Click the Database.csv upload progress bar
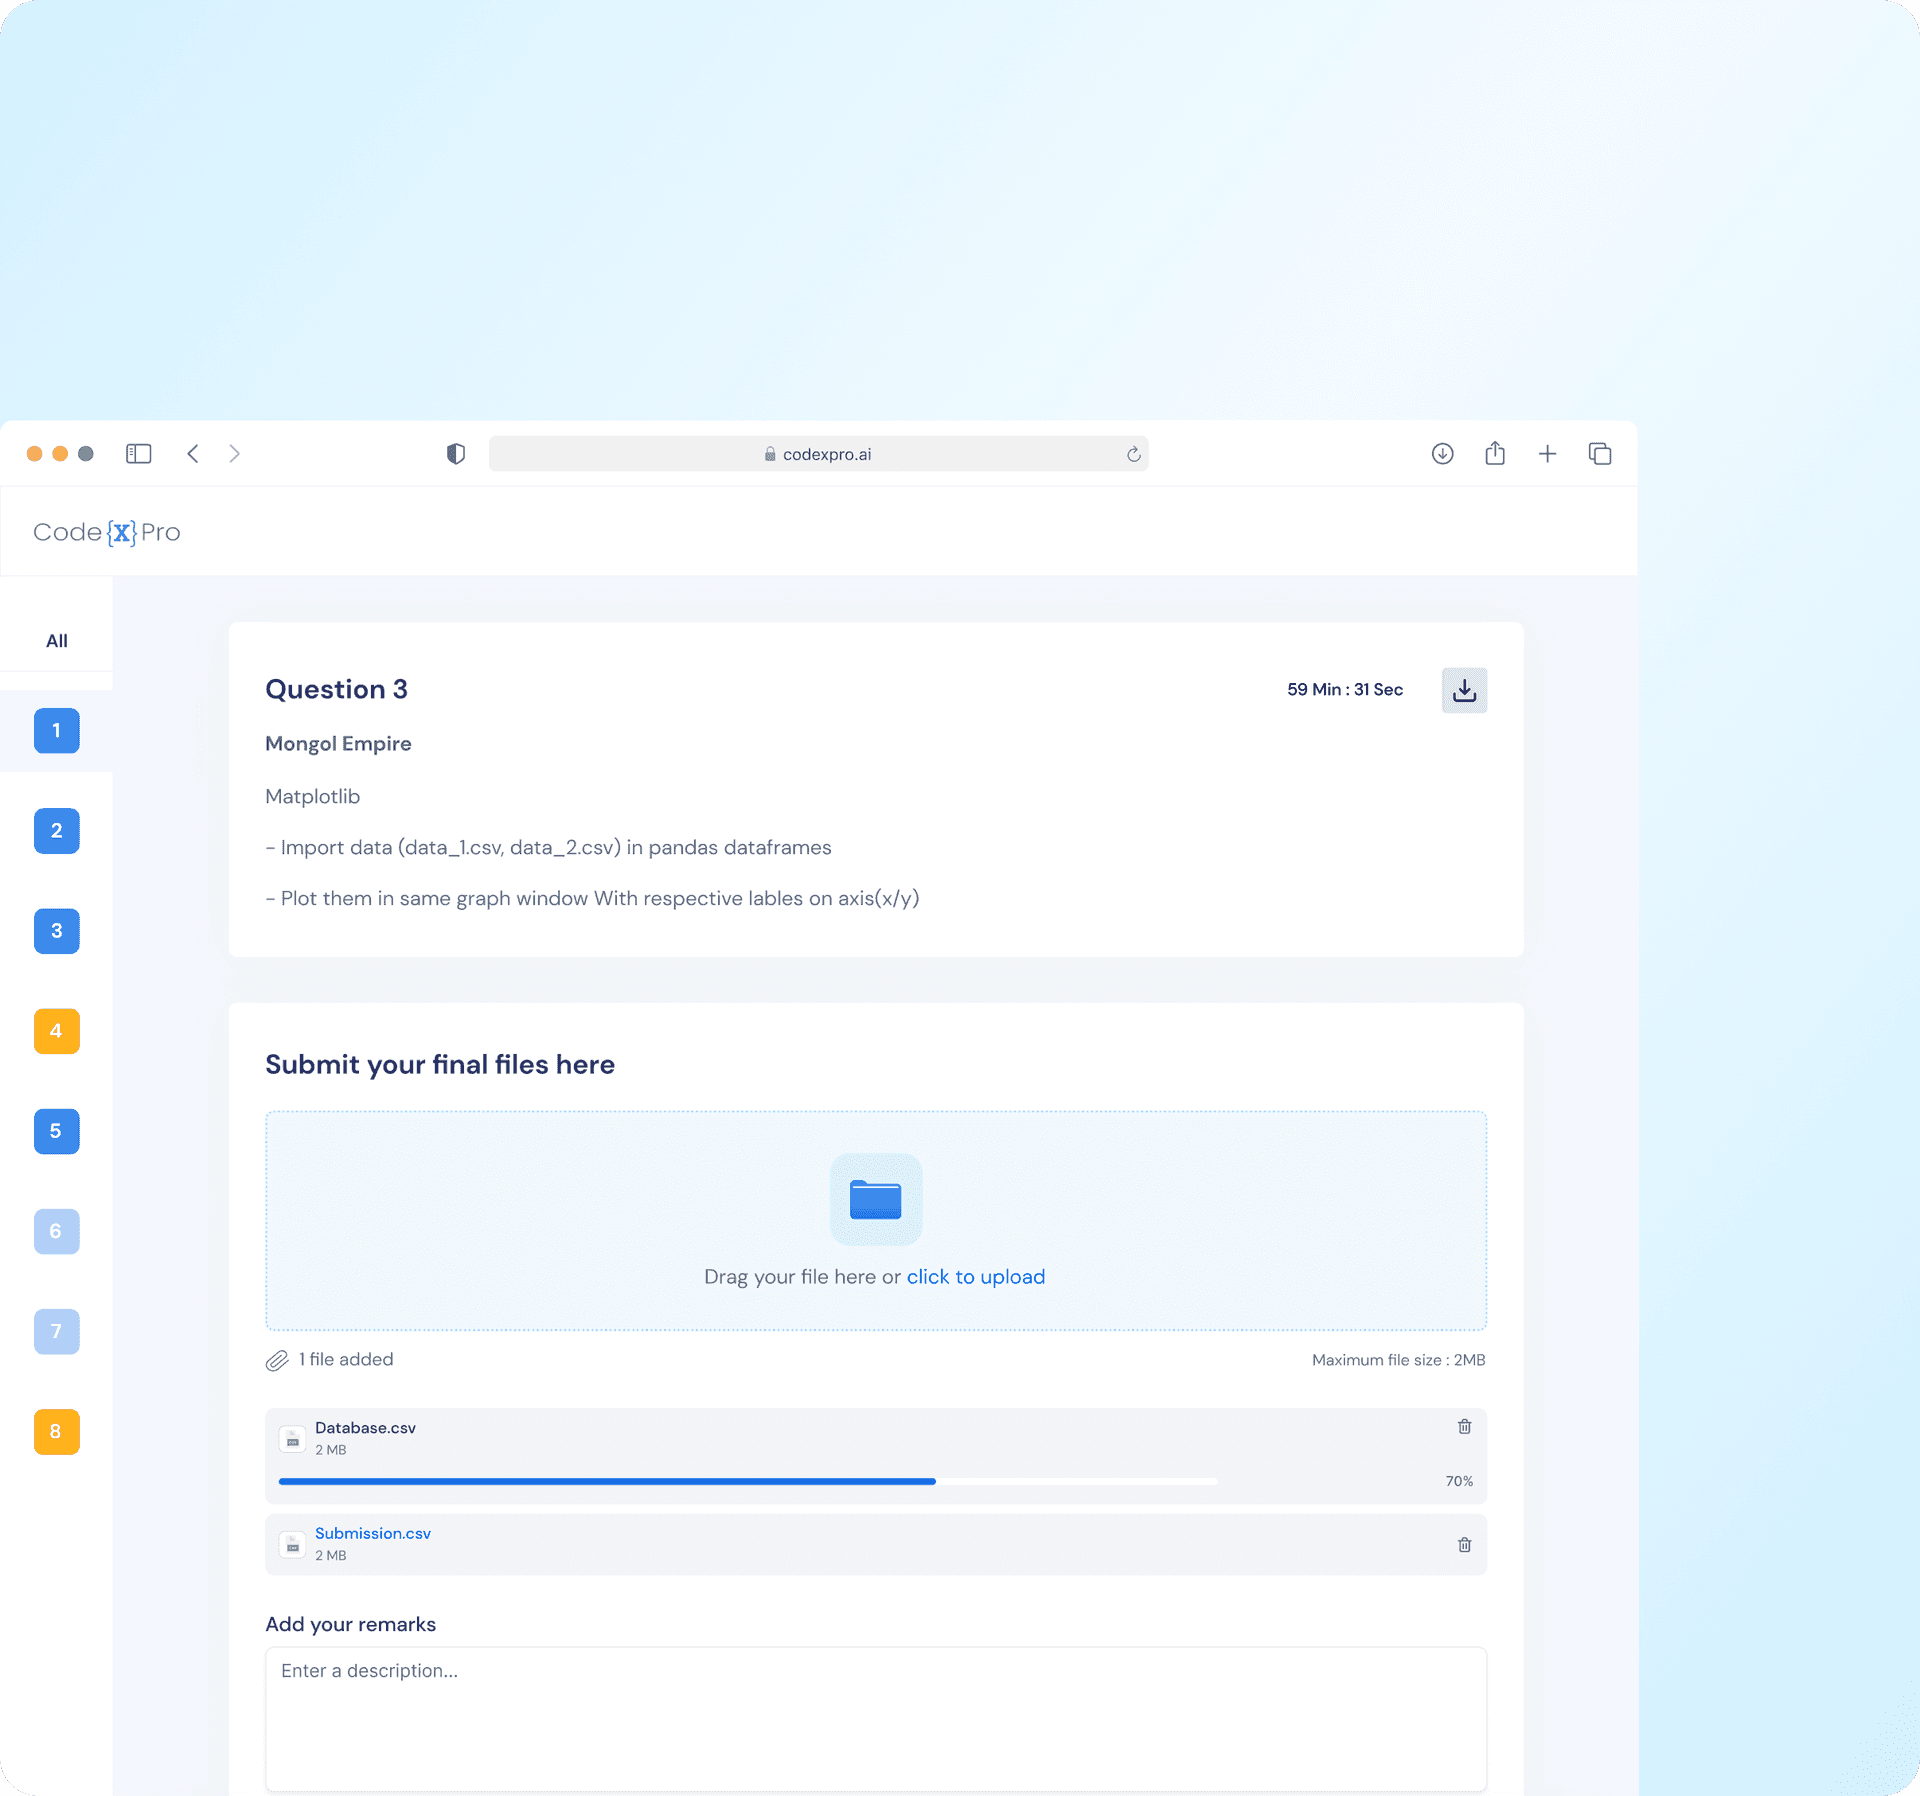The image size is (1920, 1796). coord(747,1481)
